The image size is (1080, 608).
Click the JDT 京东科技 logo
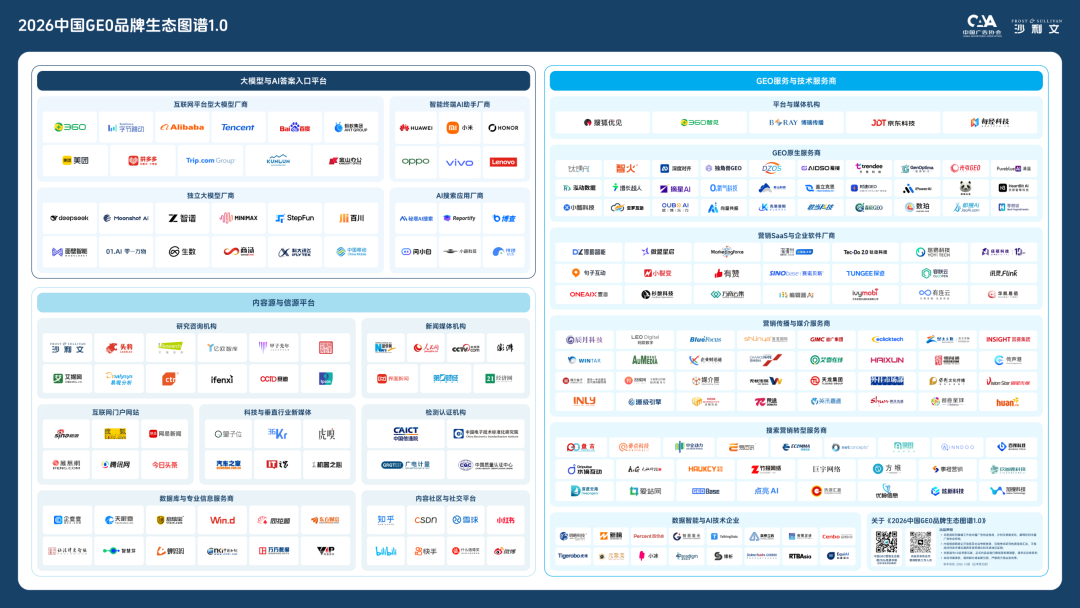pos(893,123)
